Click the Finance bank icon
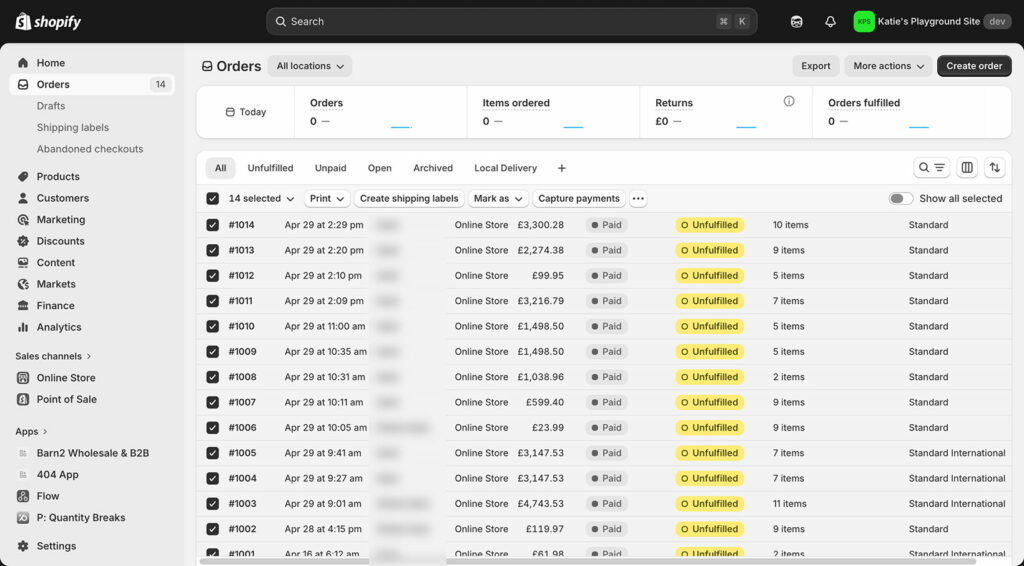The width and height of the screenshot is (1024, 566). tap(24, 306)
